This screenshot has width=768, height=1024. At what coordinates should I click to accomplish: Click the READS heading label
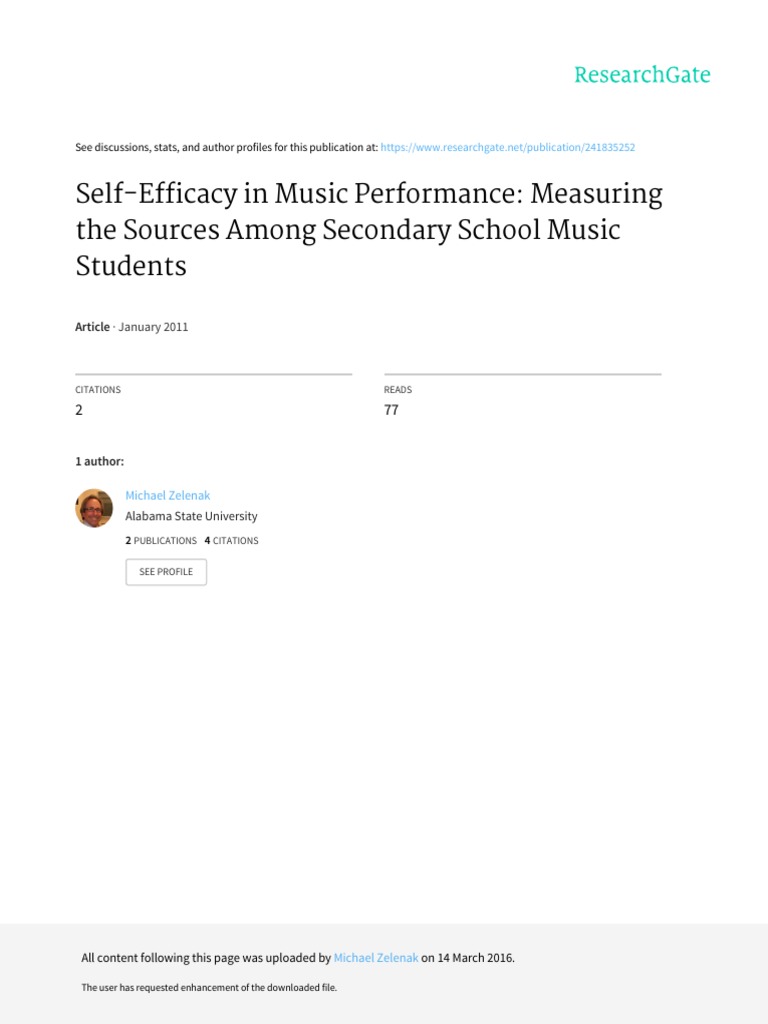(x=398, y=389)
